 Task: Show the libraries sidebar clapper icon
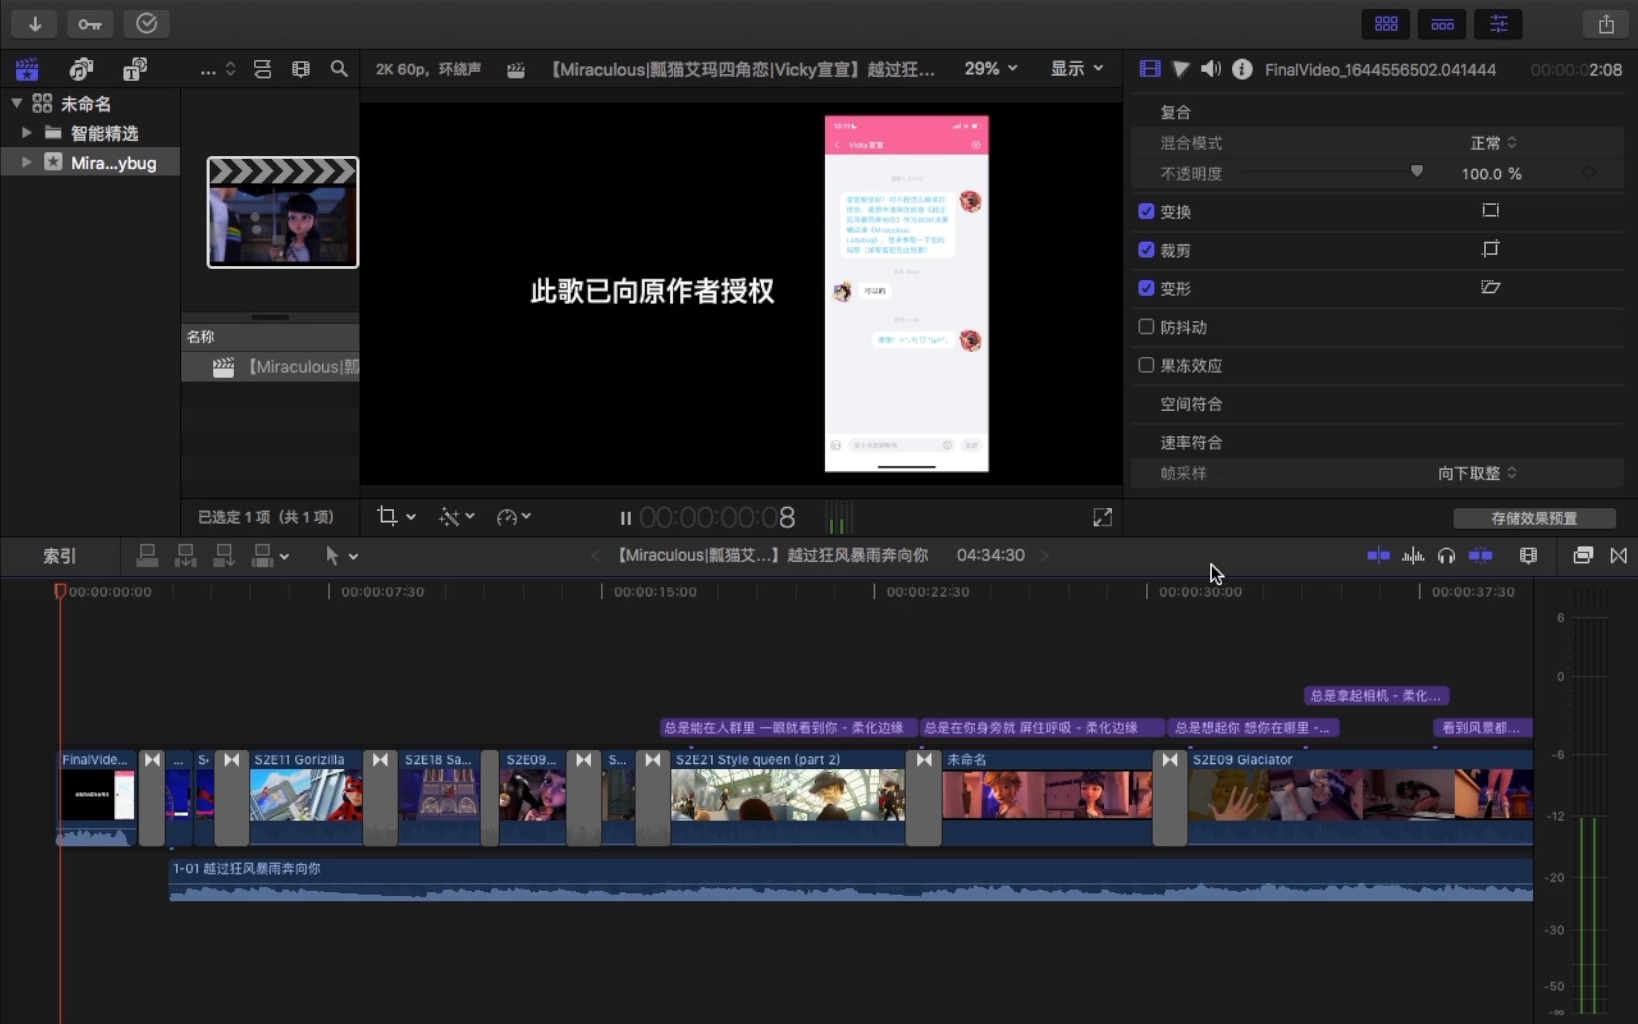27,69
